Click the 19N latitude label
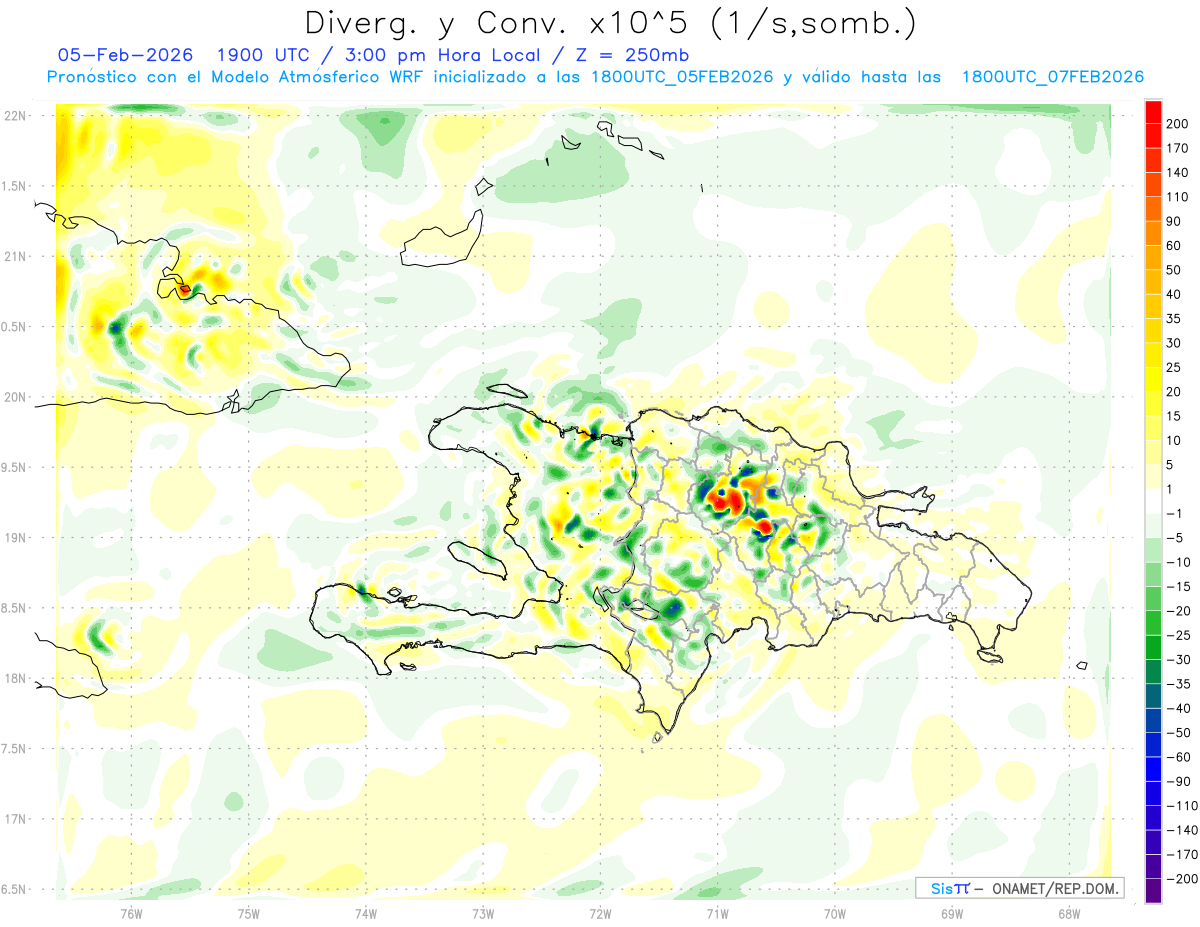Image resolution: width=1200 pixels, height=927 pixels. tap(14, 538)
